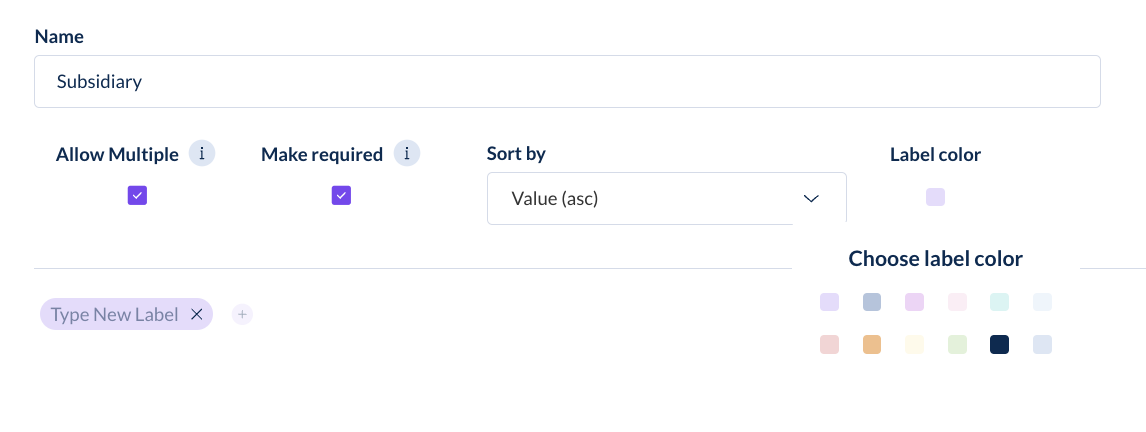Viewport: 1146px width, 432px height.
Task: Click the Name field containing Subsidiary
Action: (567, 81)
